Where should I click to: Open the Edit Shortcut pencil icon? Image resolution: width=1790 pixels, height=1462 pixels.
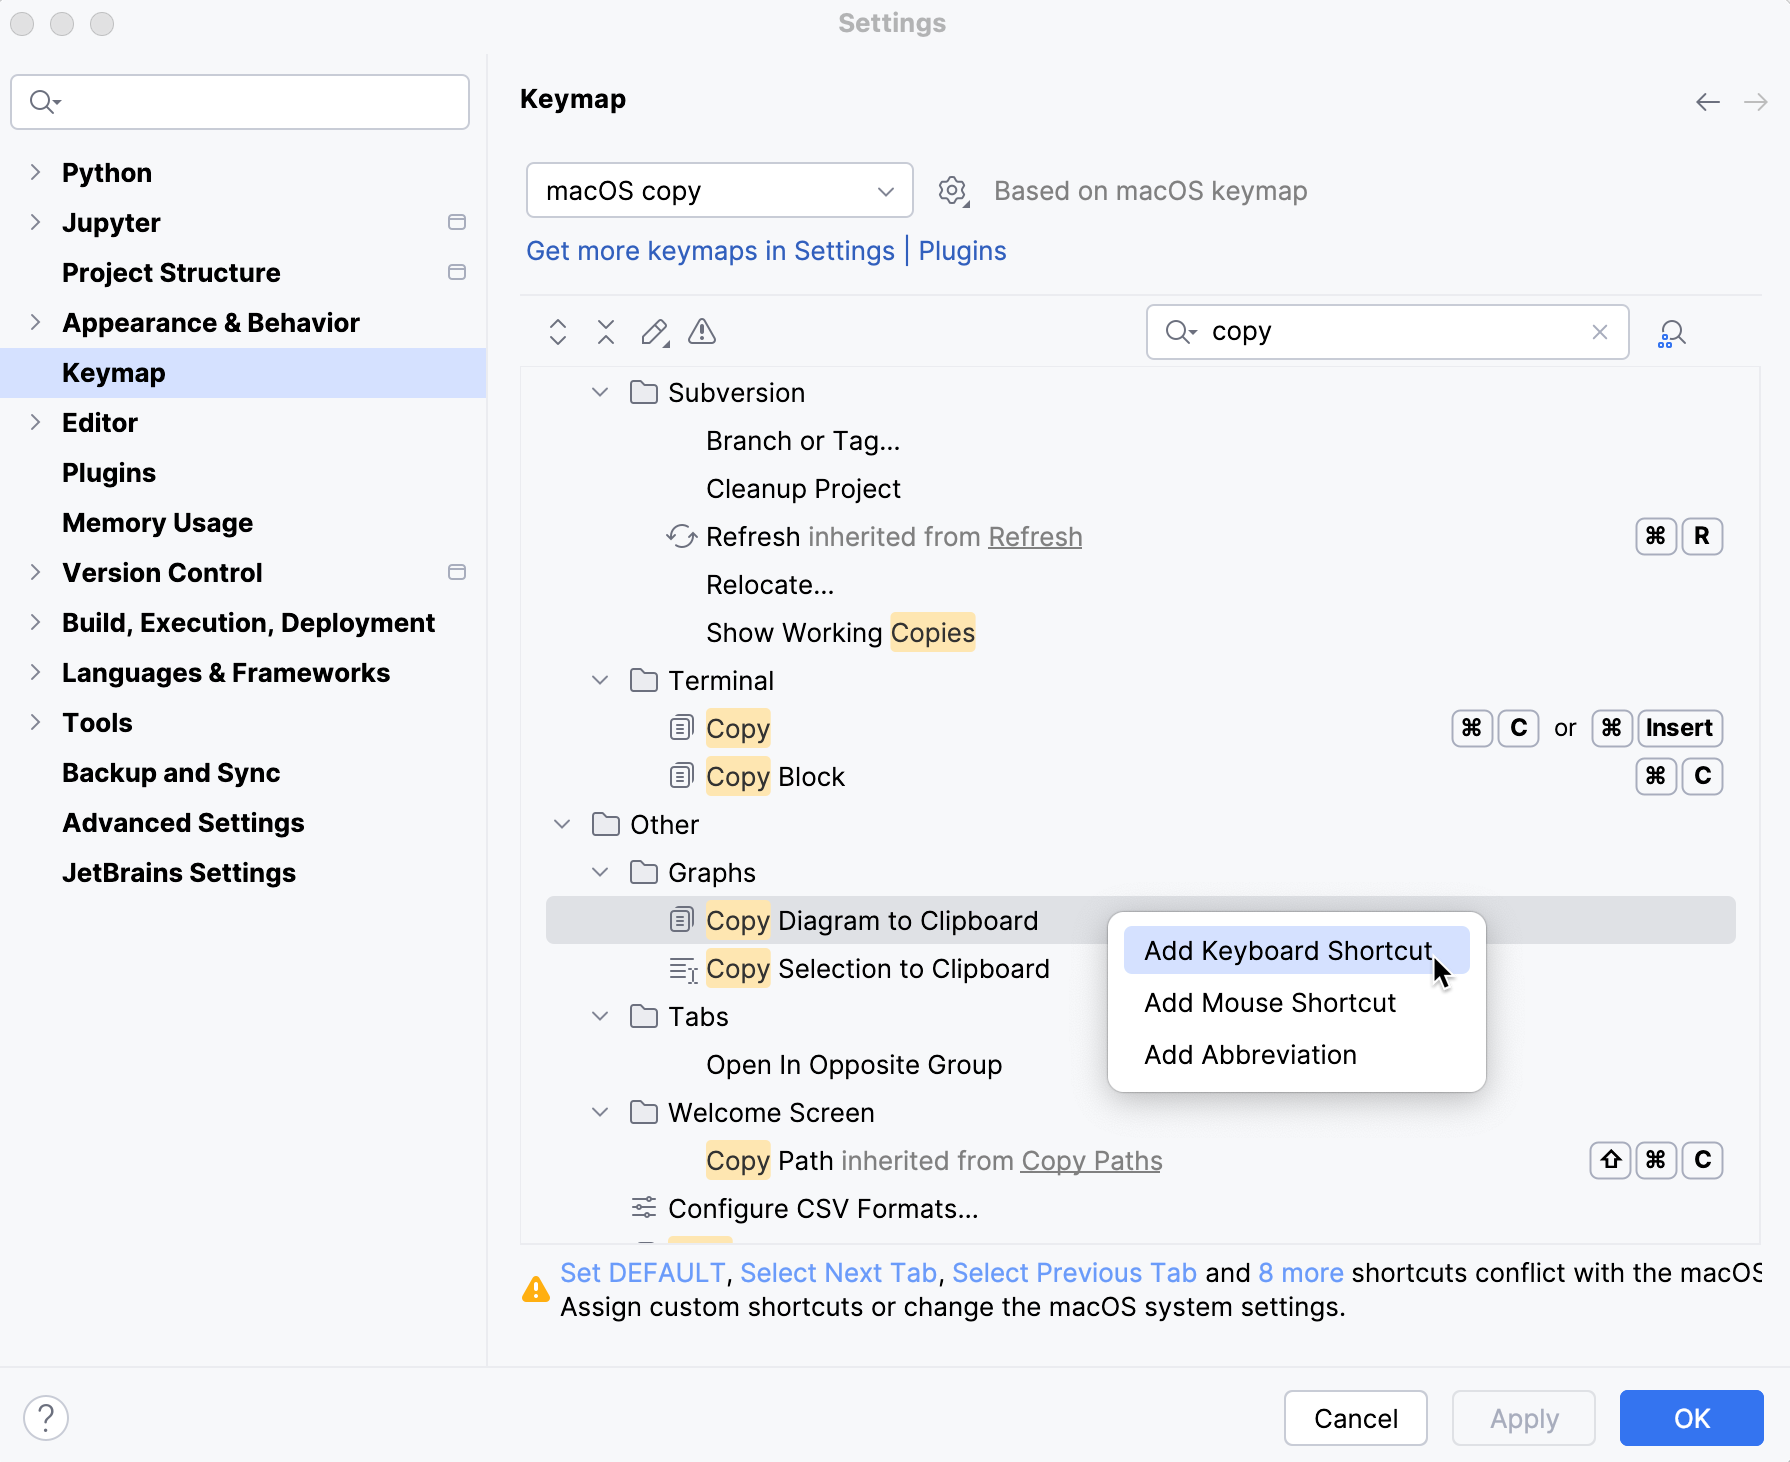pyautogui.click(x=654, y=332)
